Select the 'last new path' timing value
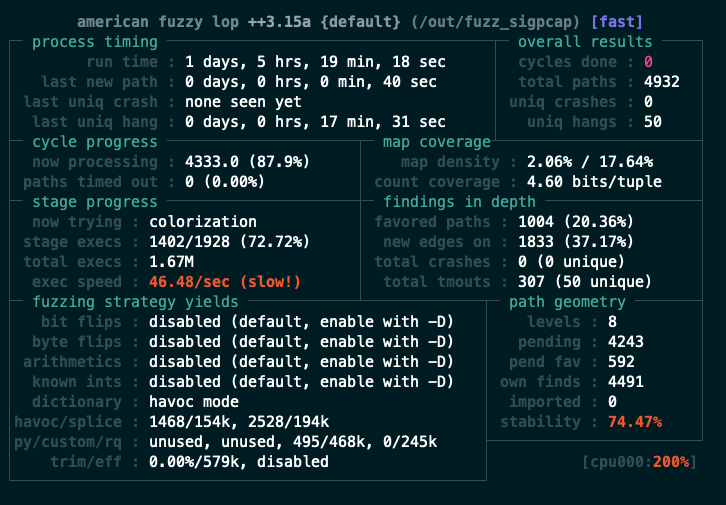Viewport: 726px width, 505px height. pyautogui.click(x=311, y=82)
